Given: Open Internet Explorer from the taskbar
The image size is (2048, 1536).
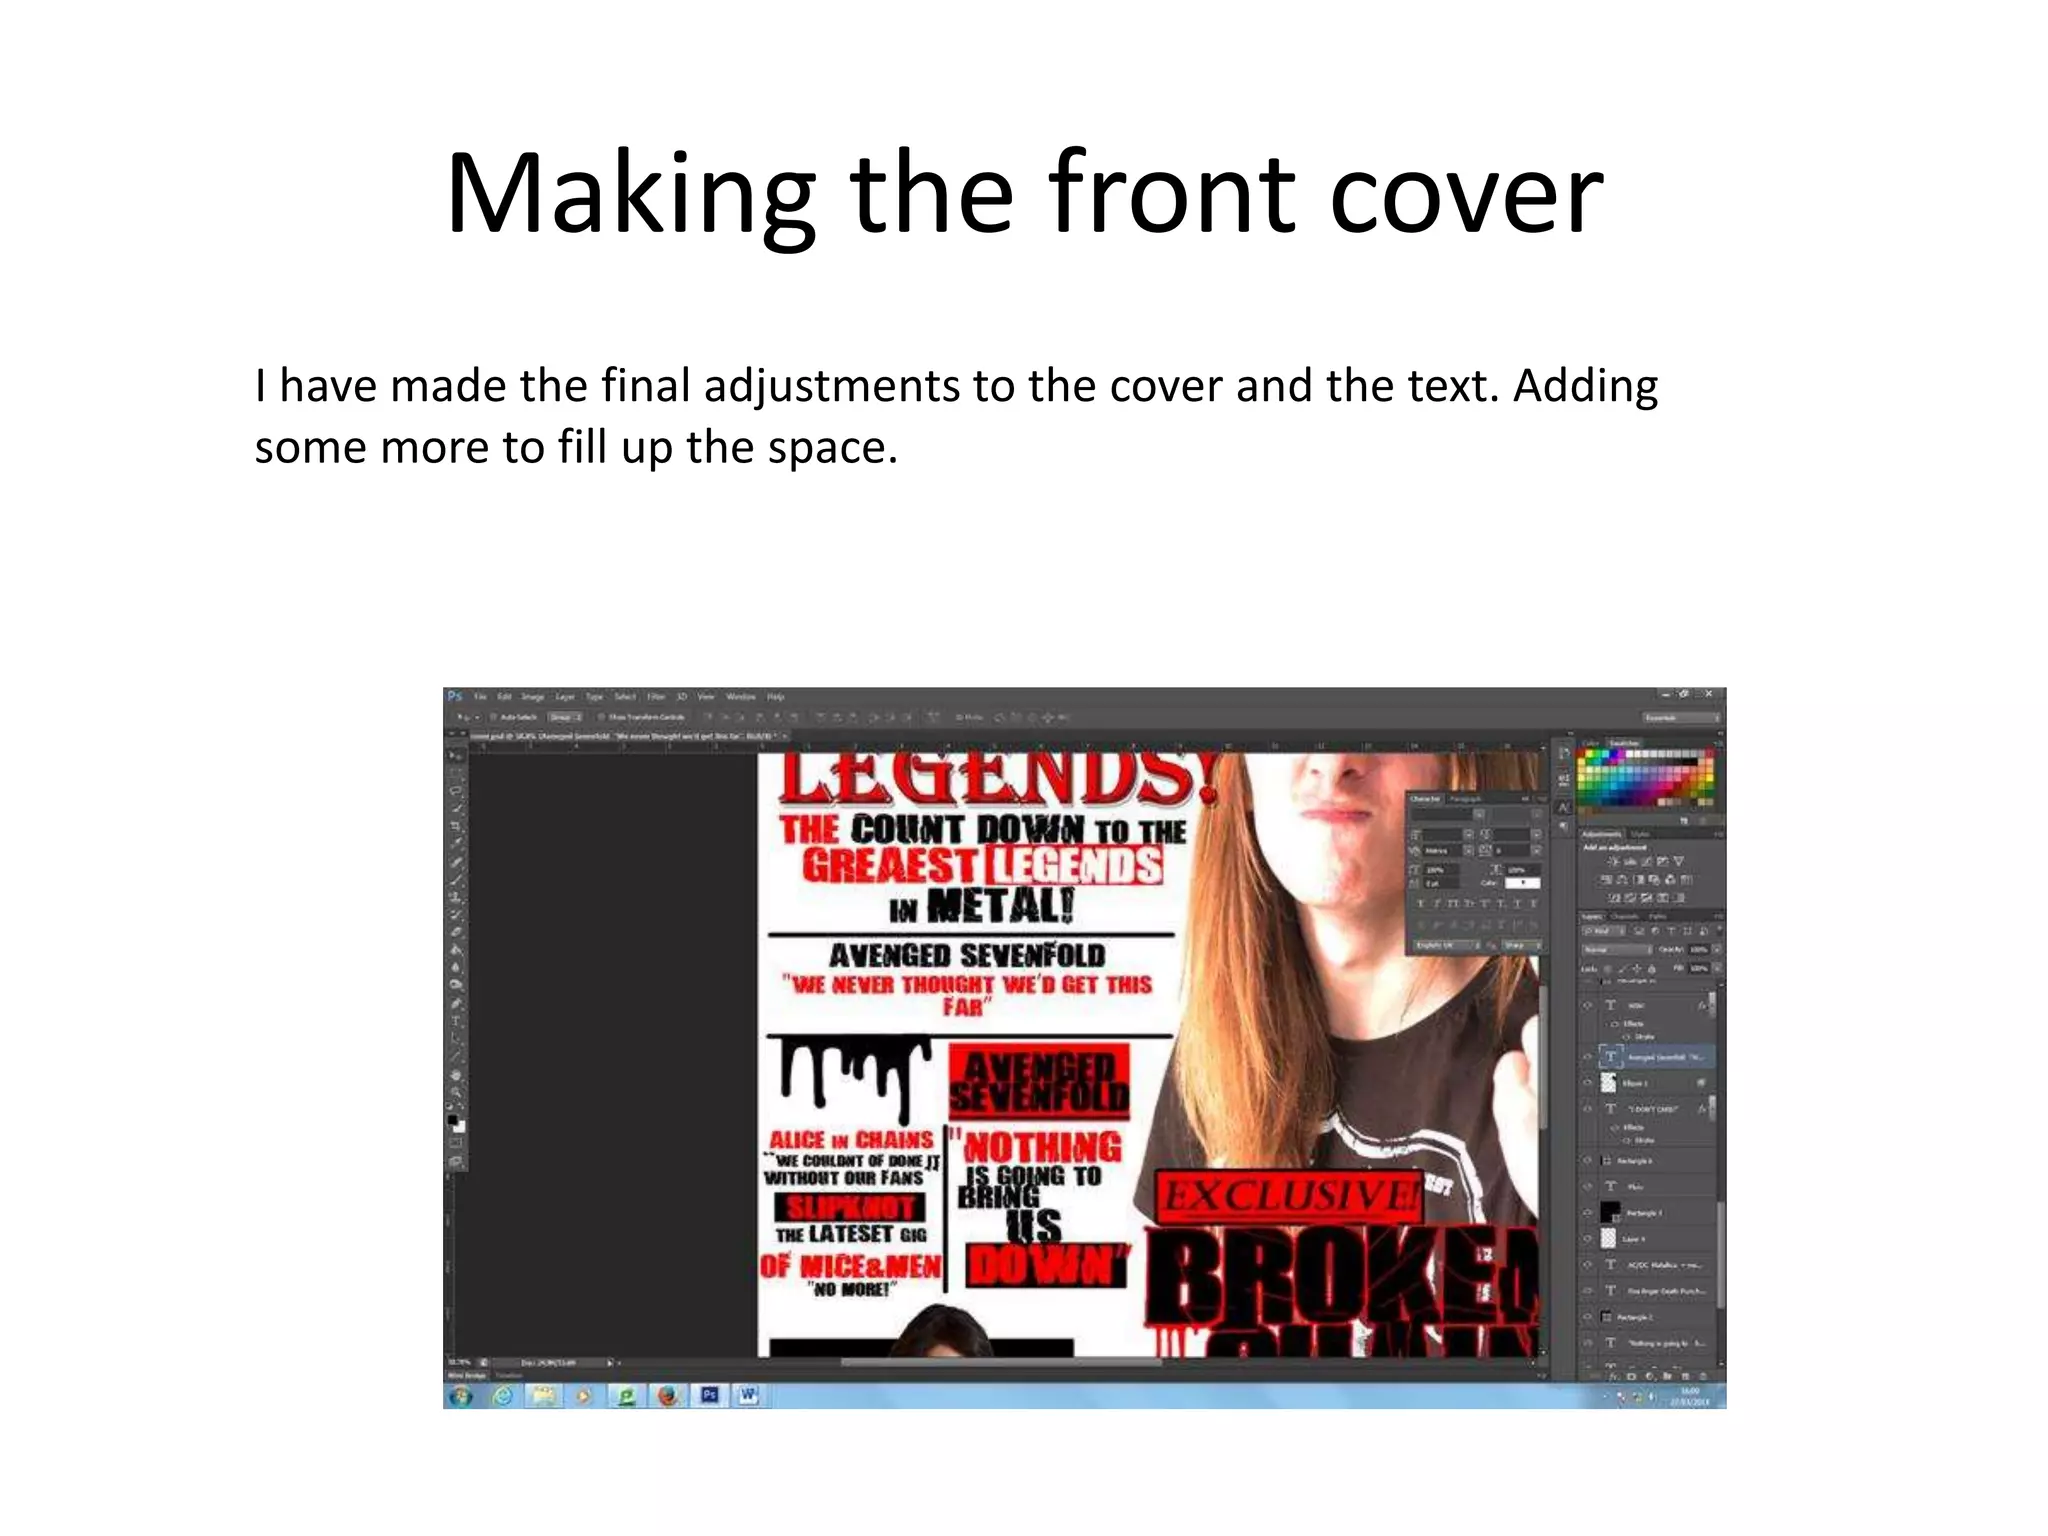Looking at the screenshot, I should 503,1395.
